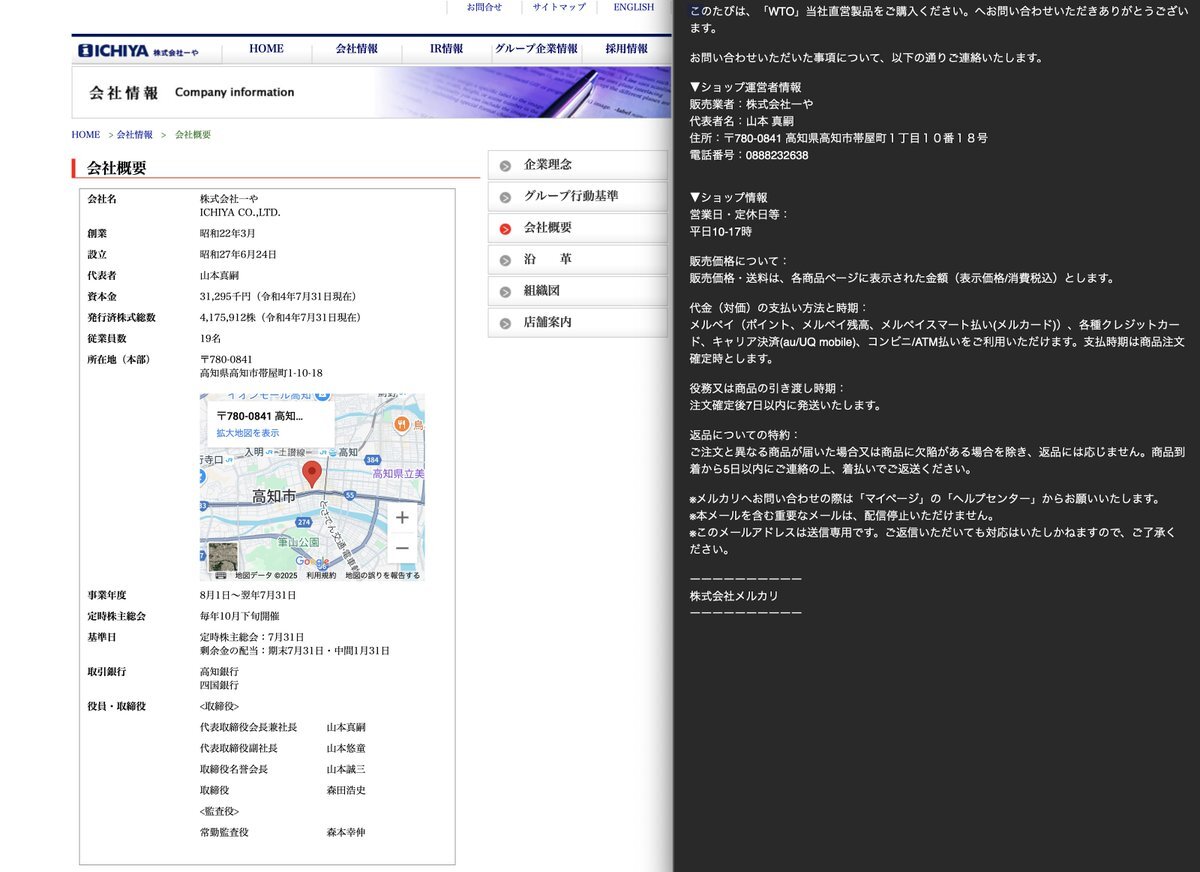Click 拡大地図を表示 on the map
Screen dimensions: 1200x872
pyautogui.click(x=248, y=433)
